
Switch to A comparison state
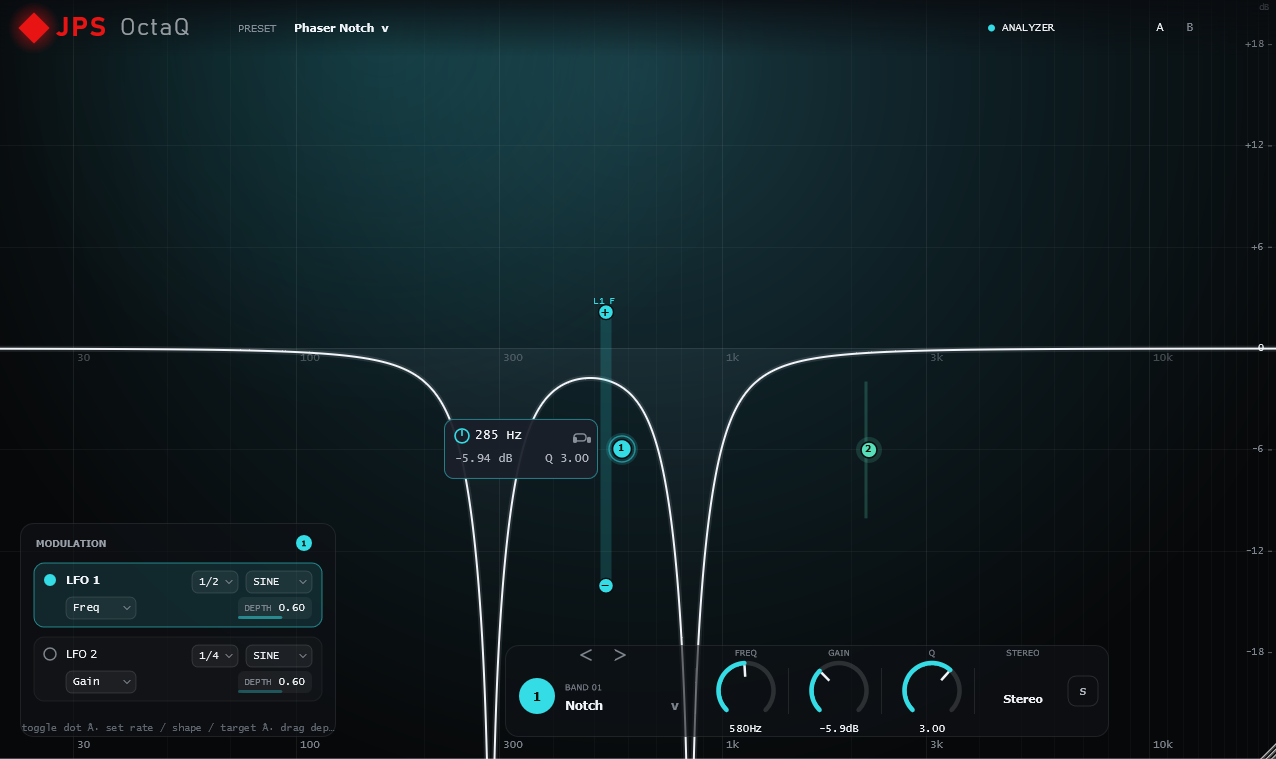click(1160, 28)
